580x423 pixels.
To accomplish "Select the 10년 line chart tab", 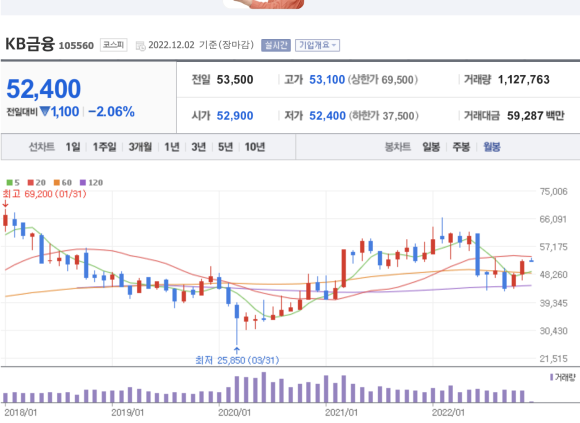I will pyautogui.click(x=255, y=147).
